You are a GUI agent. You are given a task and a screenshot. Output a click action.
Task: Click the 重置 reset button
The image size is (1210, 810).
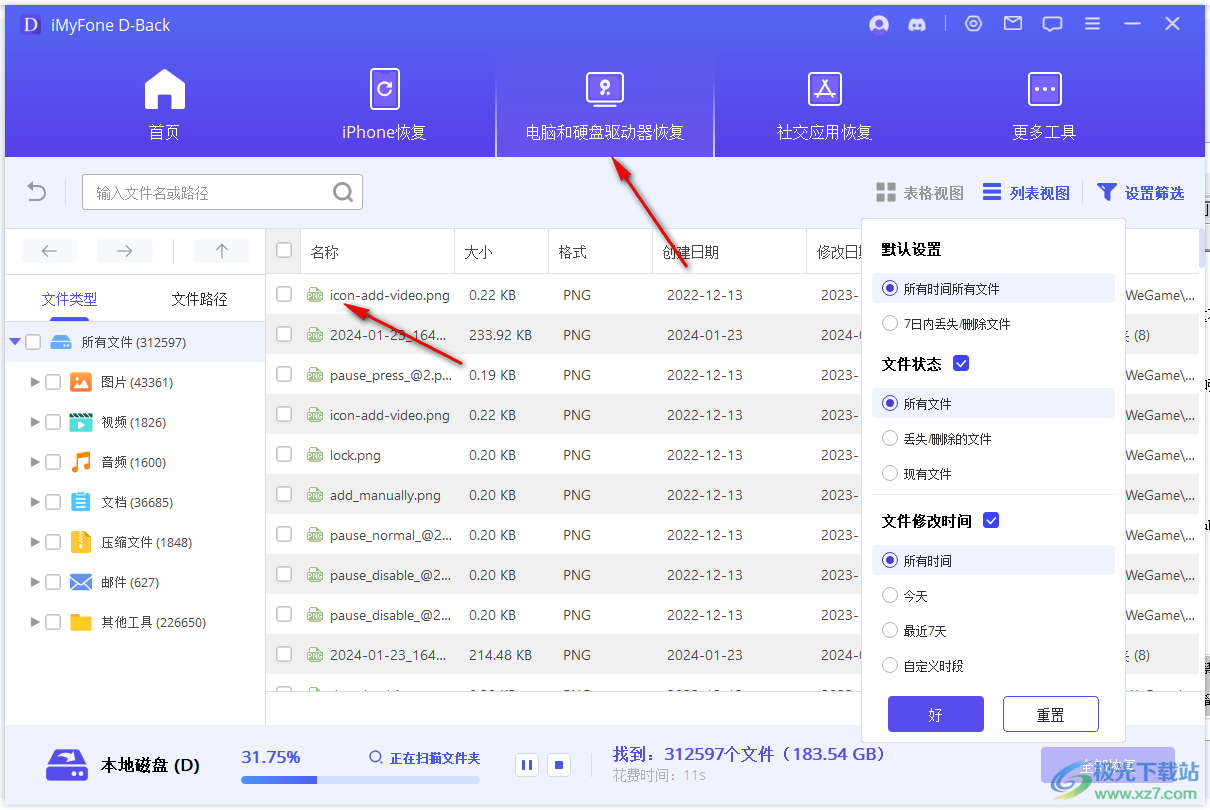(1050, 715)
